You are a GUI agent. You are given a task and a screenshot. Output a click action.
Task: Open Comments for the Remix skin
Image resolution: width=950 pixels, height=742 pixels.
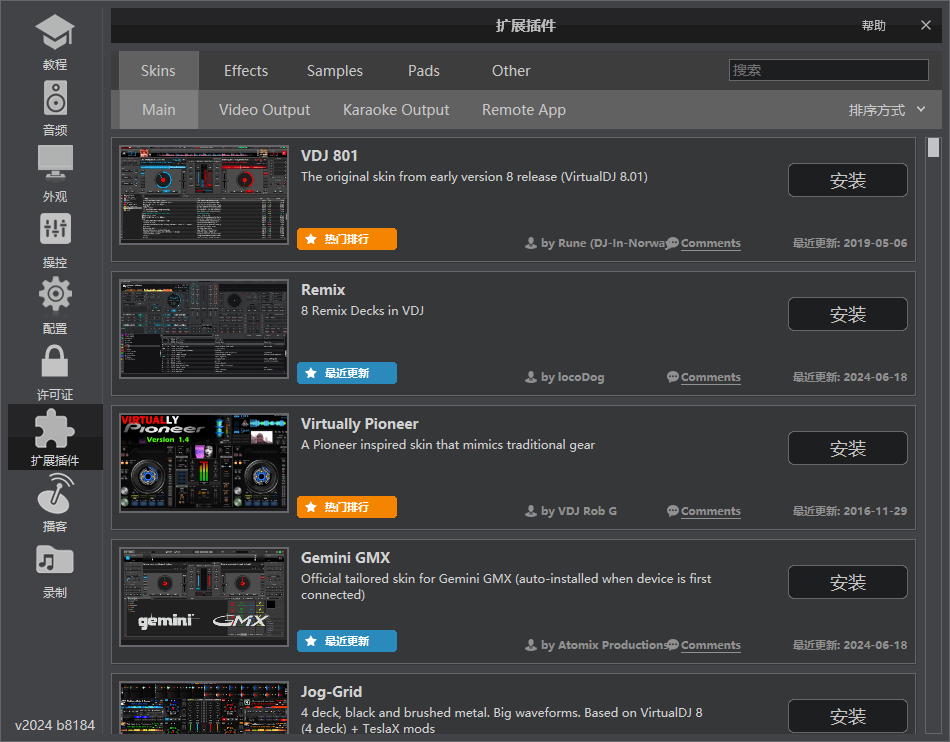tap(710, 378)
